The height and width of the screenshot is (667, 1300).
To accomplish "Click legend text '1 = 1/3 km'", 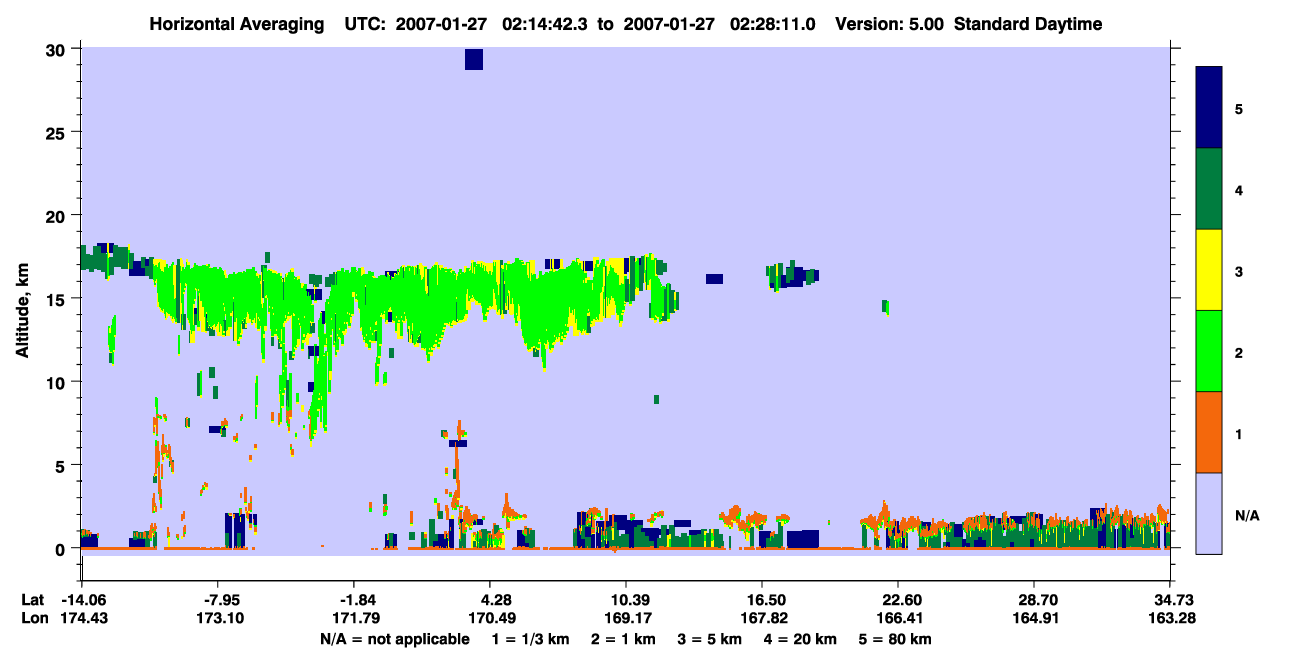I will 531,639.
